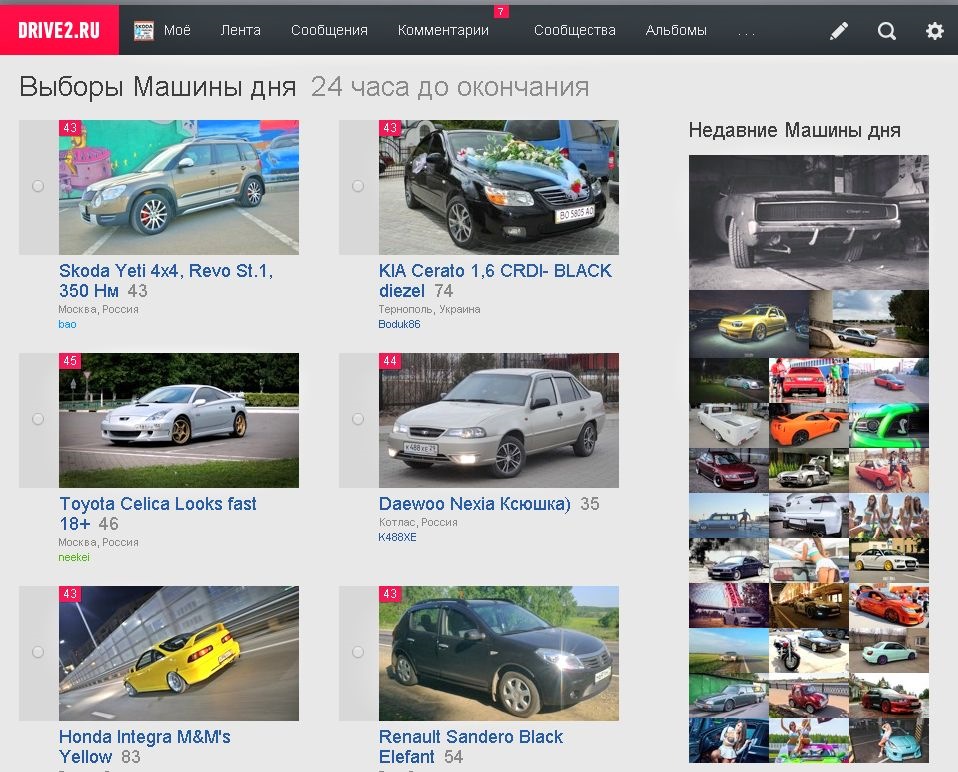Screen dimensions: 958x772
Task: Open the yellow Golf hatchback thumbnail
Action: click(x=748, y=324)
